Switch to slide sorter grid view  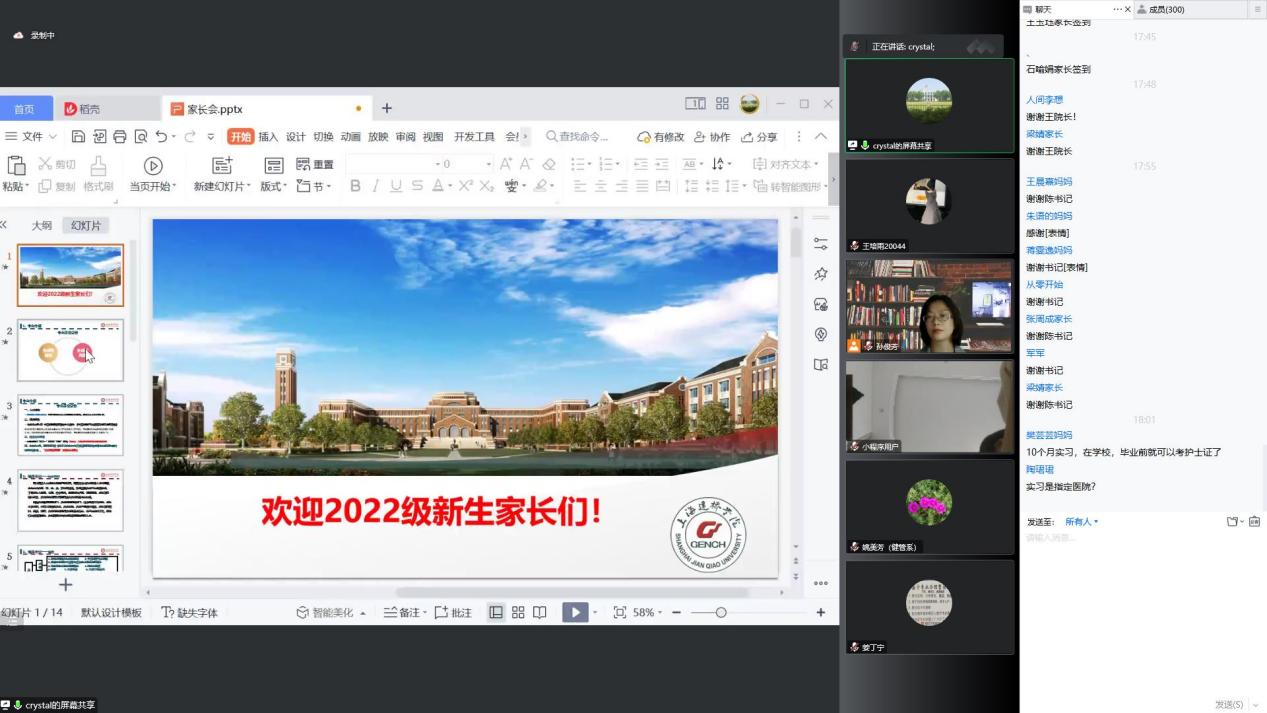(518, 613)
